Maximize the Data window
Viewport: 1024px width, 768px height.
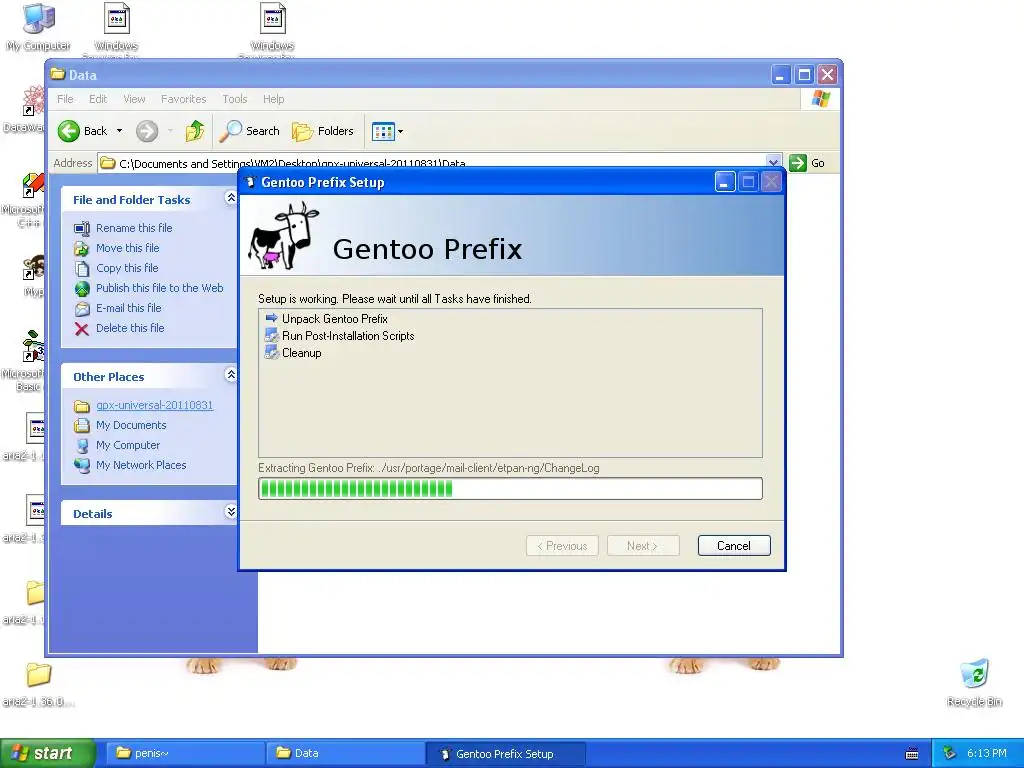[x=804, y=75]
